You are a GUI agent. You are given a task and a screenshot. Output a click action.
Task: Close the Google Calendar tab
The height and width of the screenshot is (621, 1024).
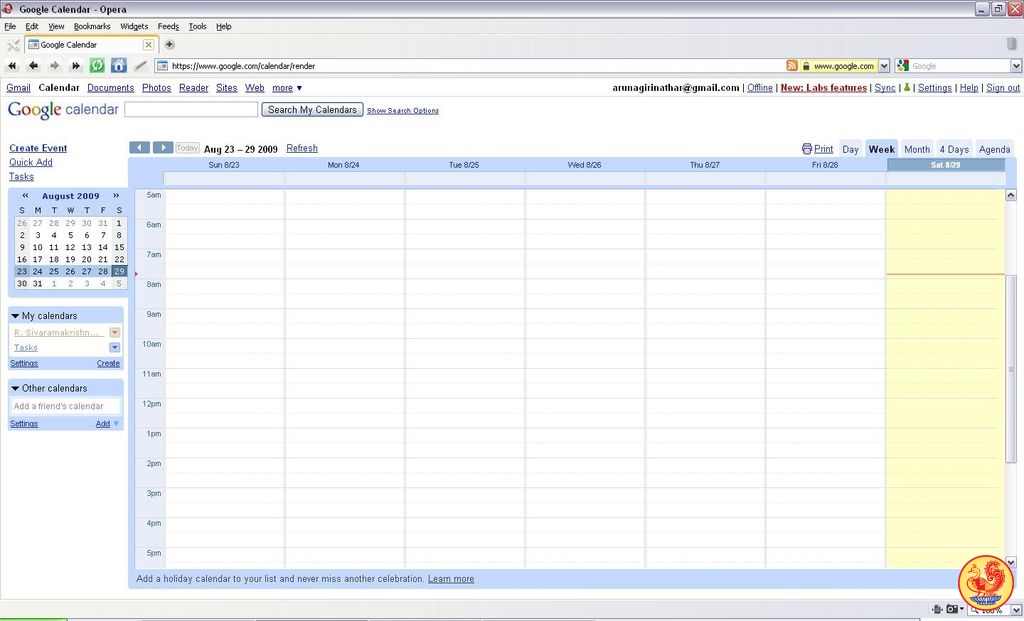point(148,44)
